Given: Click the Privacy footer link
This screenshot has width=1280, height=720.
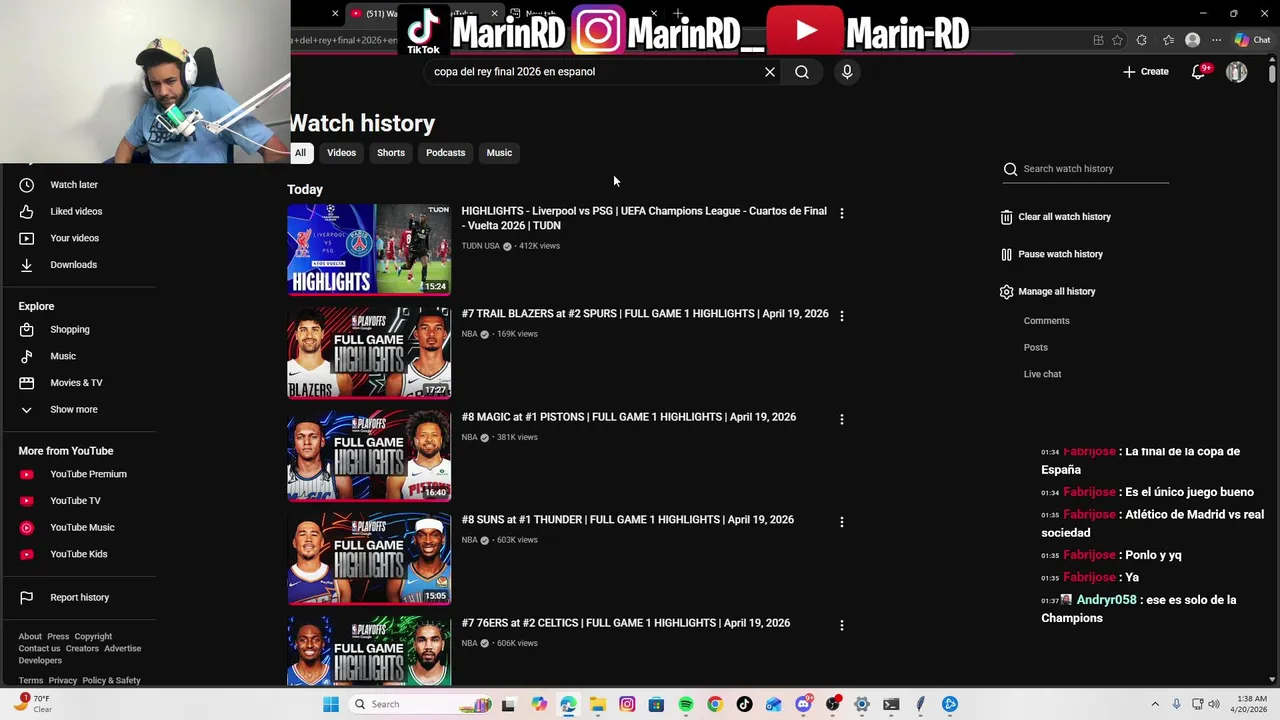Looking at the screenshot, I should [63, 681].
